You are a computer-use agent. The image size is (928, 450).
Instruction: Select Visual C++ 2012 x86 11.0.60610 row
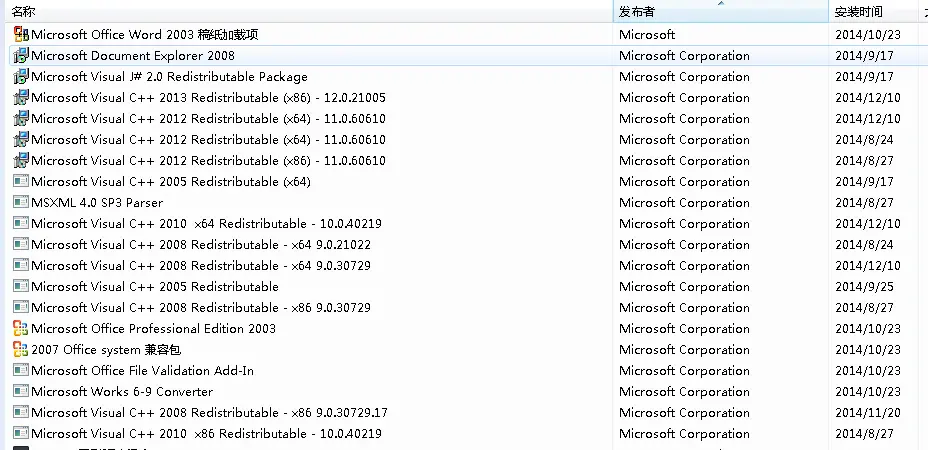pos(464,160)
